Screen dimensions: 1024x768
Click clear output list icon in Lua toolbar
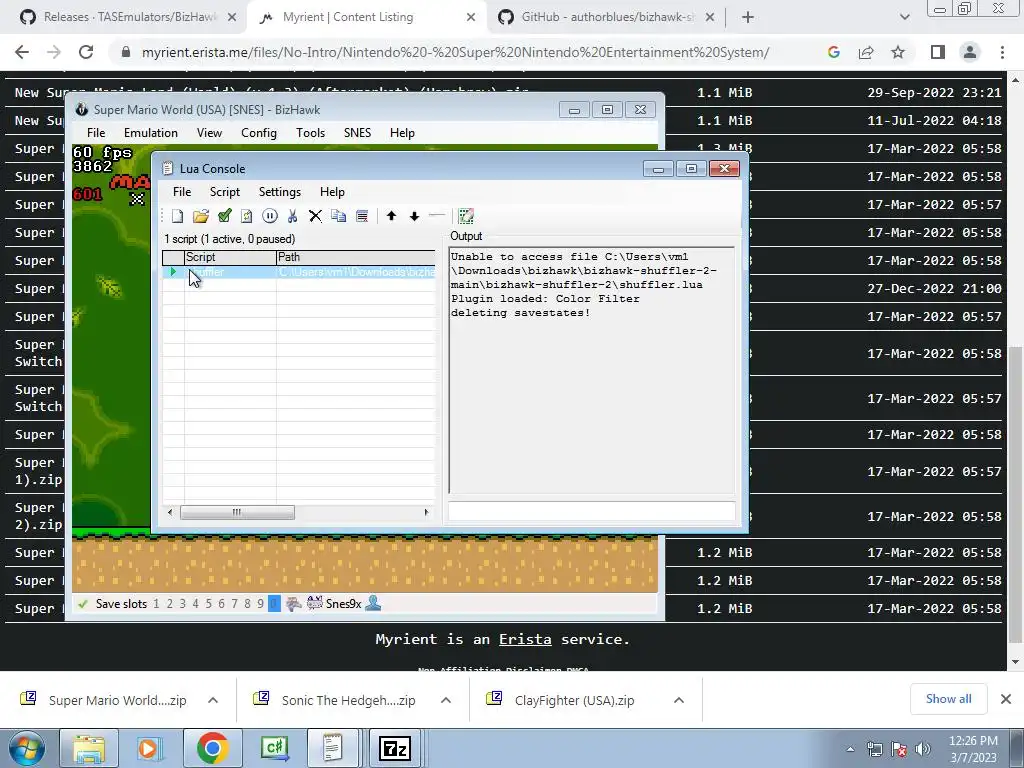(362, 216)
